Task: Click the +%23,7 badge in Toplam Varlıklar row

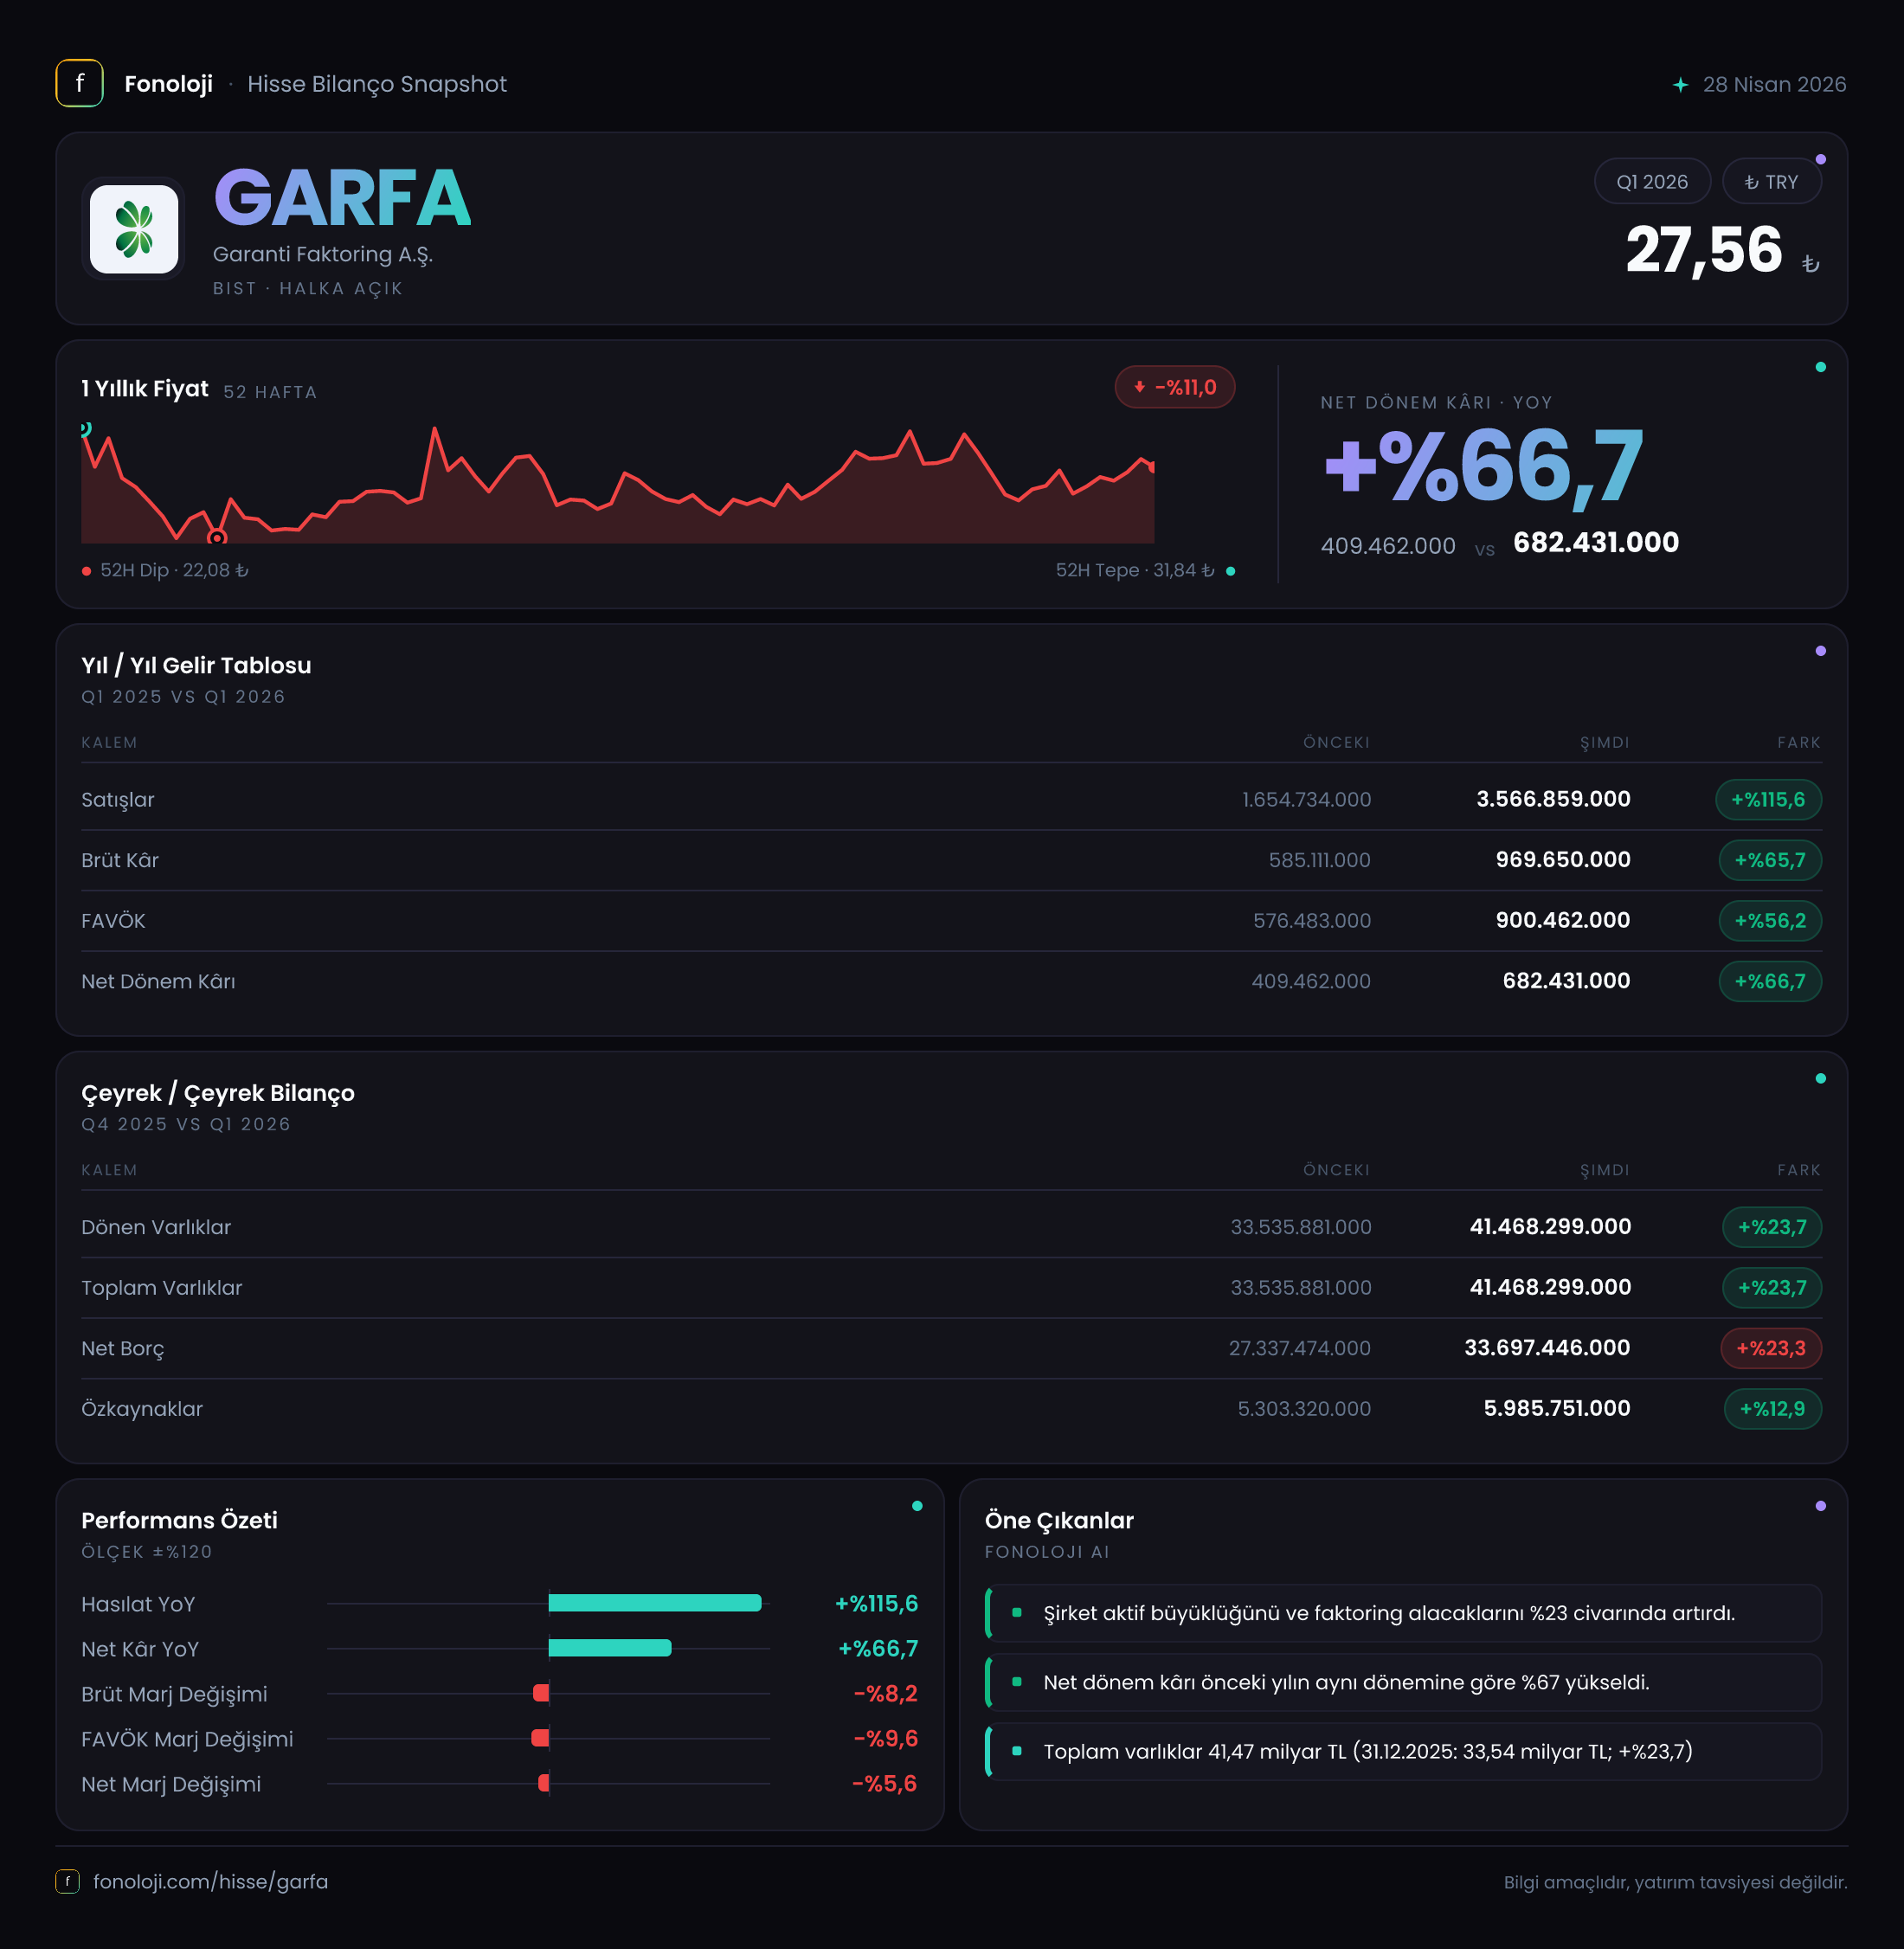Action: click(1771, 1288)
